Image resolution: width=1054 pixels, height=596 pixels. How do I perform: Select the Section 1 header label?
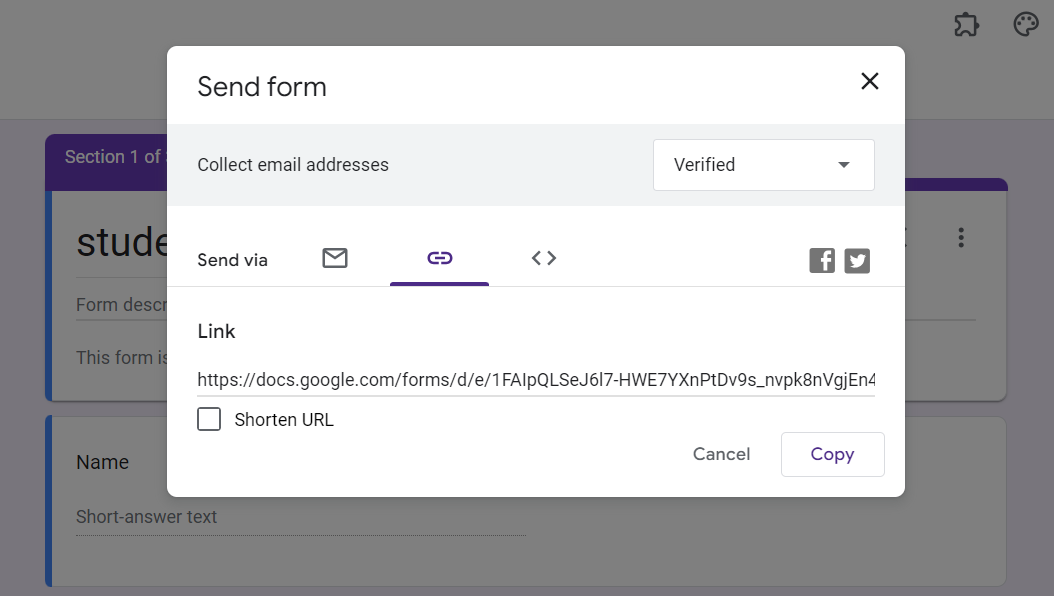(x=112, y=157)
